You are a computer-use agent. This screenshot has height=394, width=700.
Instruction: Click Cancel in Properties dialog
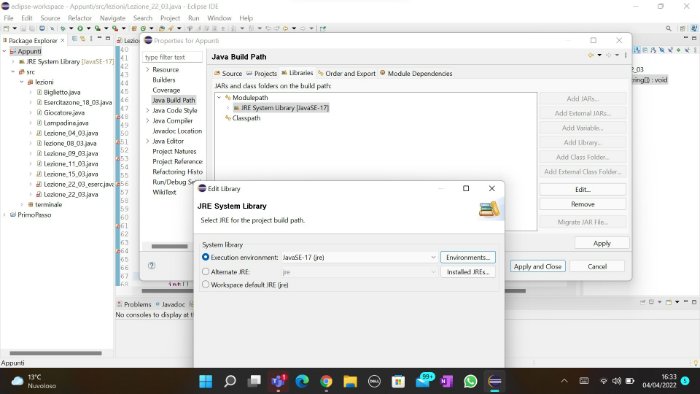[597, 266]
